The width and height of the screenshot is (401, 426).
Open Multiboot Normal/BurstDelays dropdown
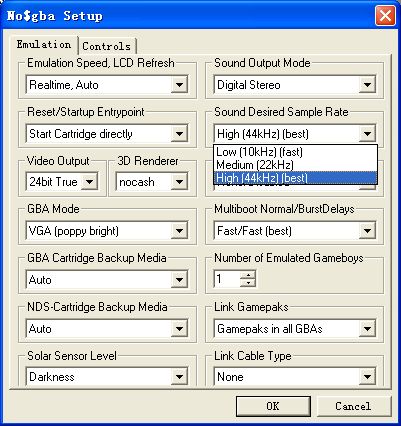(367, 231)
